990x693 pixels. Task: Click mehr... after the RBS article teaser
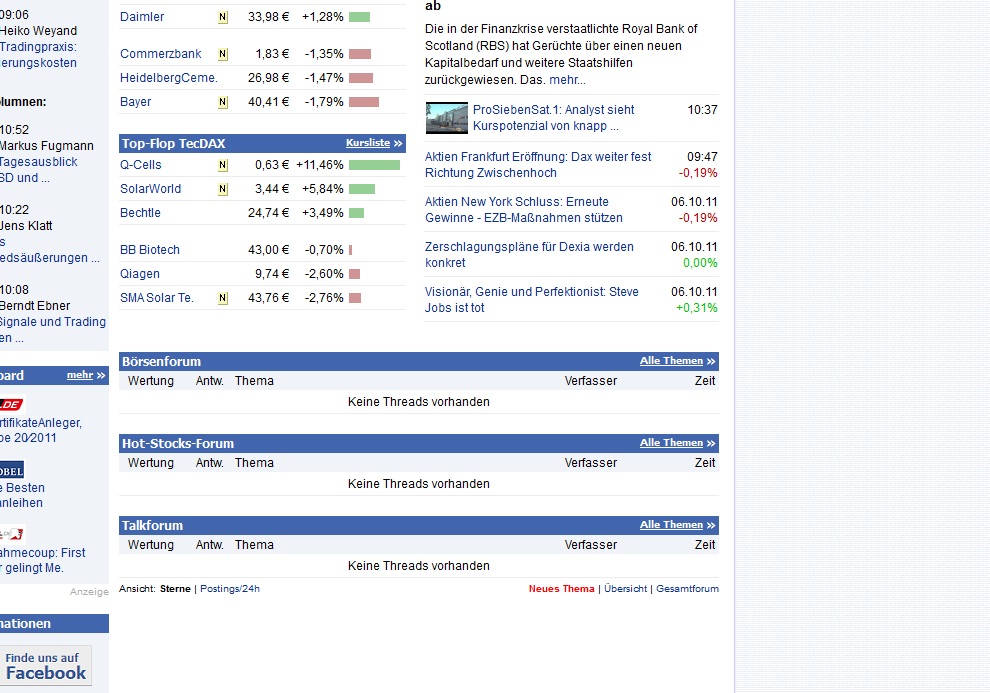(x=567, y=80)
